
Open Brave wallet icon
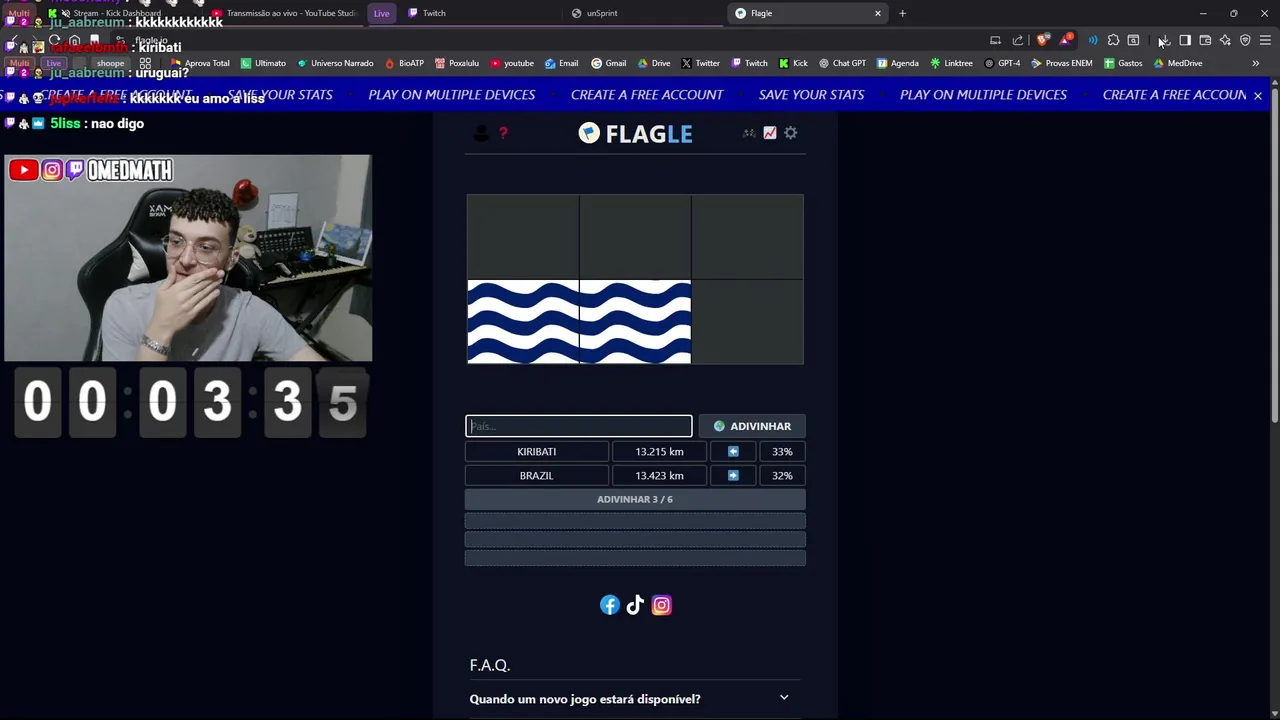pos(1205,40)
